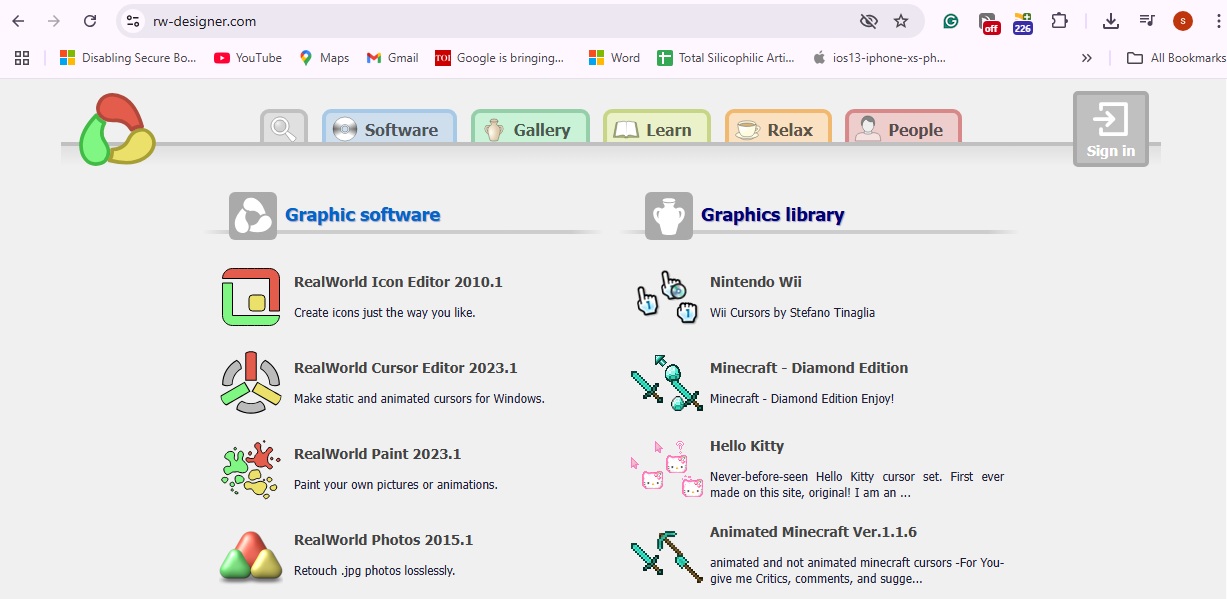Viewport: 1227px width, 599px height.
Task: Click 'Paint your own pictures or animations.' text
Action: click(x=396, y=485)
